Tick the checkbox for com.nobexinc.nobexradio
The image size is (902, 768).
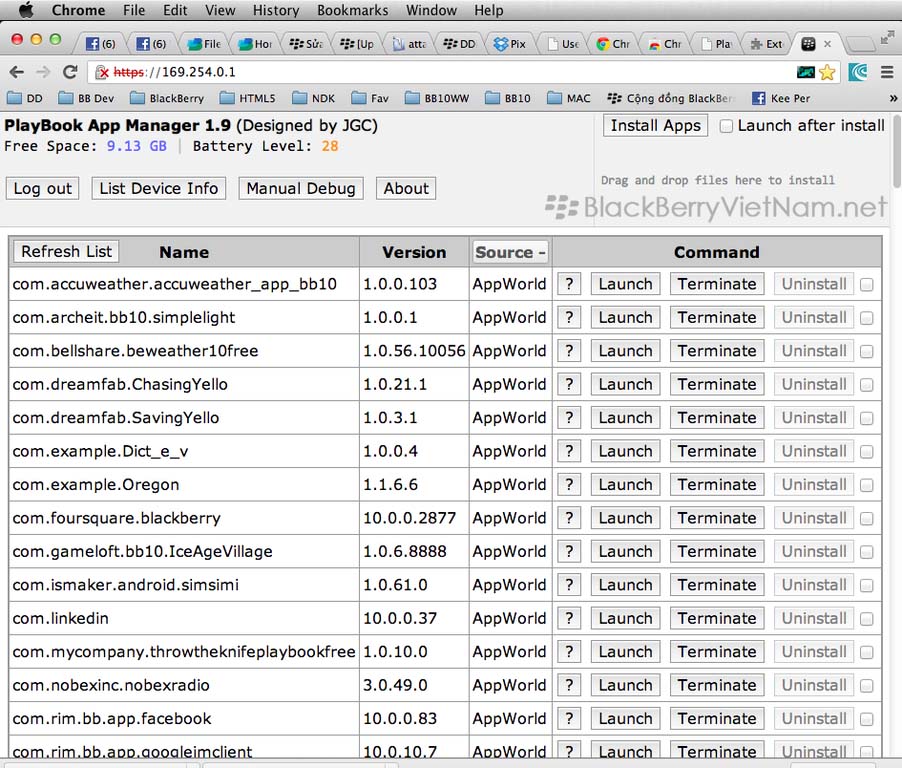tap(866, 686)
